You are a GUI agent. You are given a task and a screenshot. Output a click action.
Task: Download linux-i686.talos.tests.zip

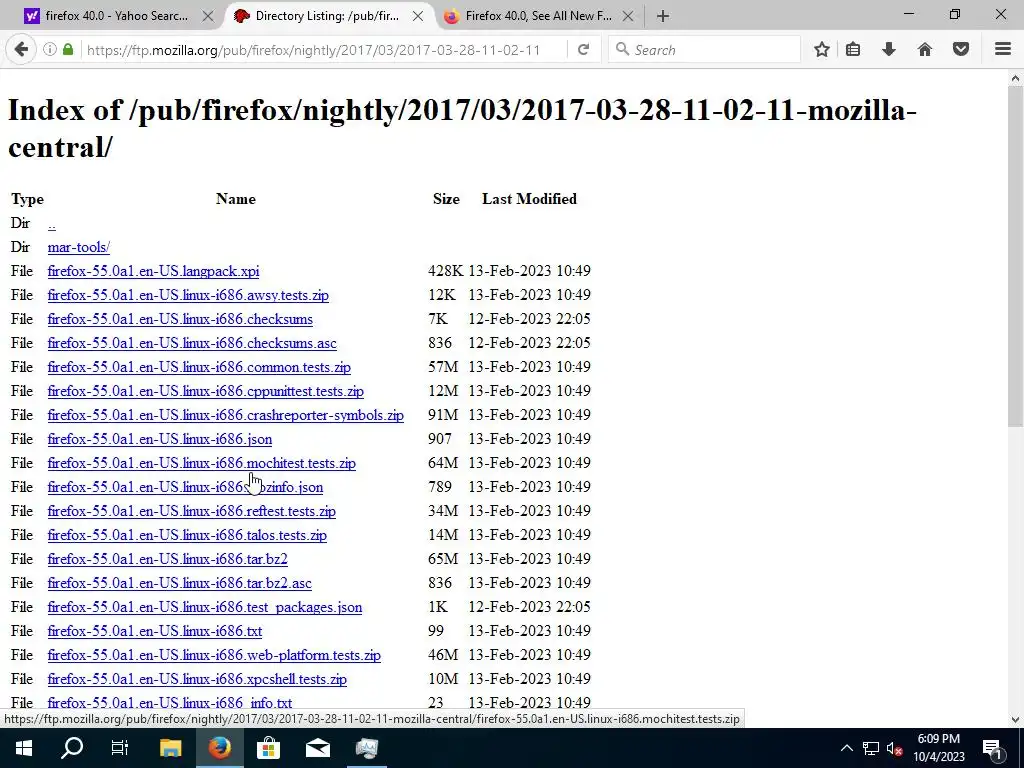tap(187, 536)
